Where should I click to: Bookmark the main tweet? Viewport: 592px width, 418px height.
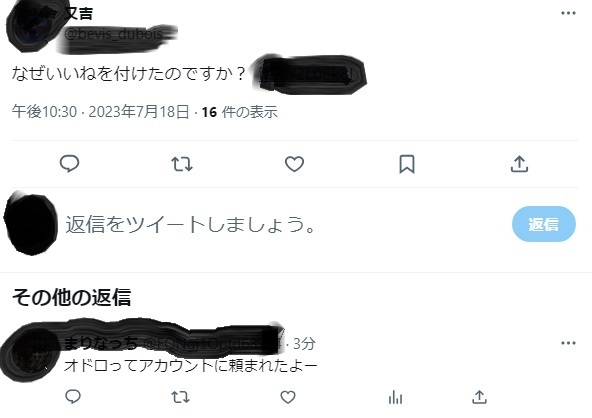407,164
